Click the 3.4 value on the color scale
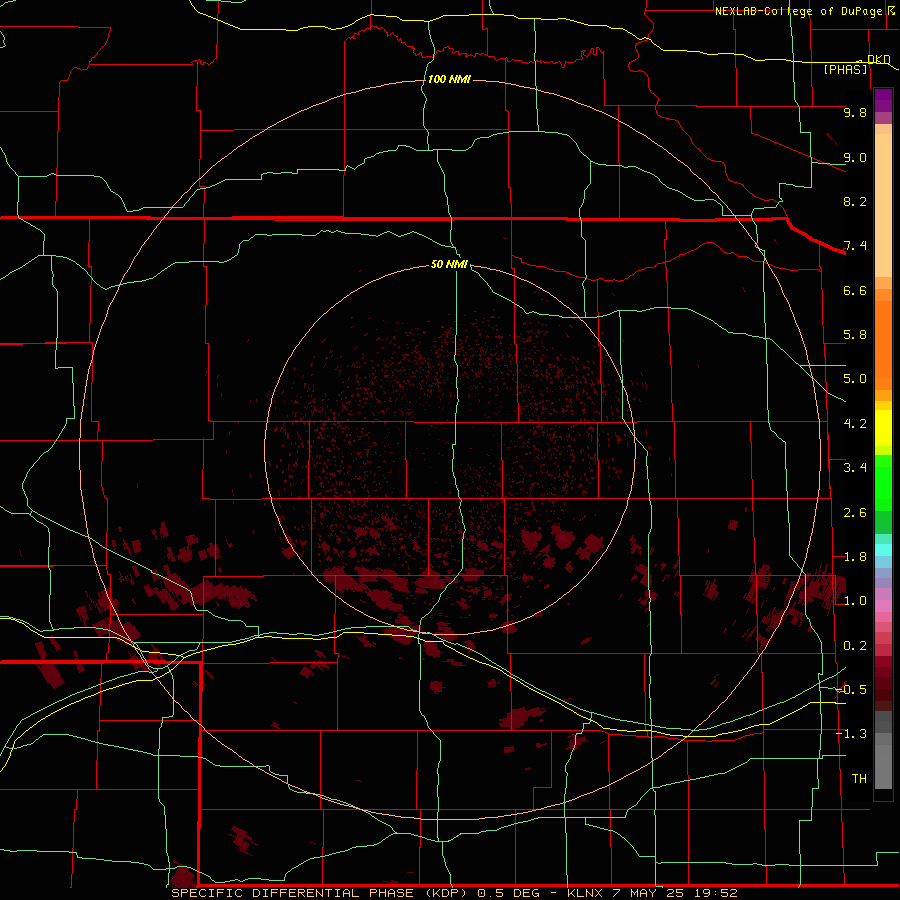This screenshot has width=900, height=900. 855,468
